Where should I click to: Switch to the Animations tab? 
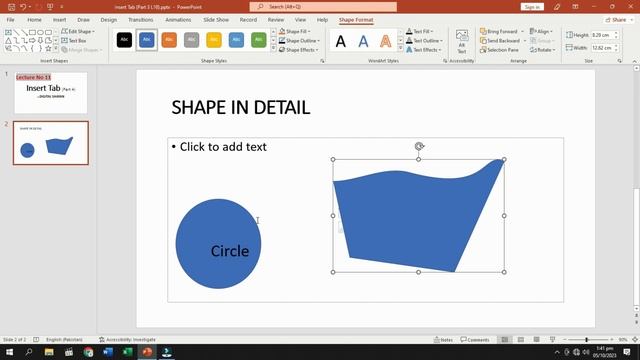click(x=178, y=20)
